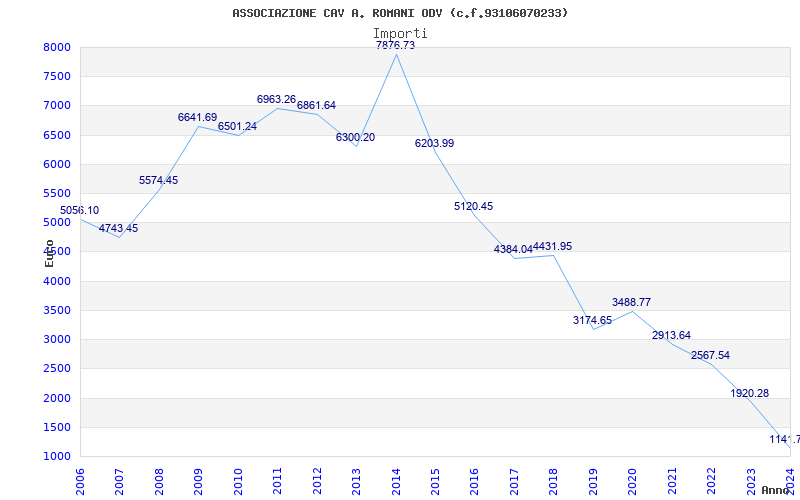Click the x-axis year 2016
800x500 pixels.
click(474, 482)
